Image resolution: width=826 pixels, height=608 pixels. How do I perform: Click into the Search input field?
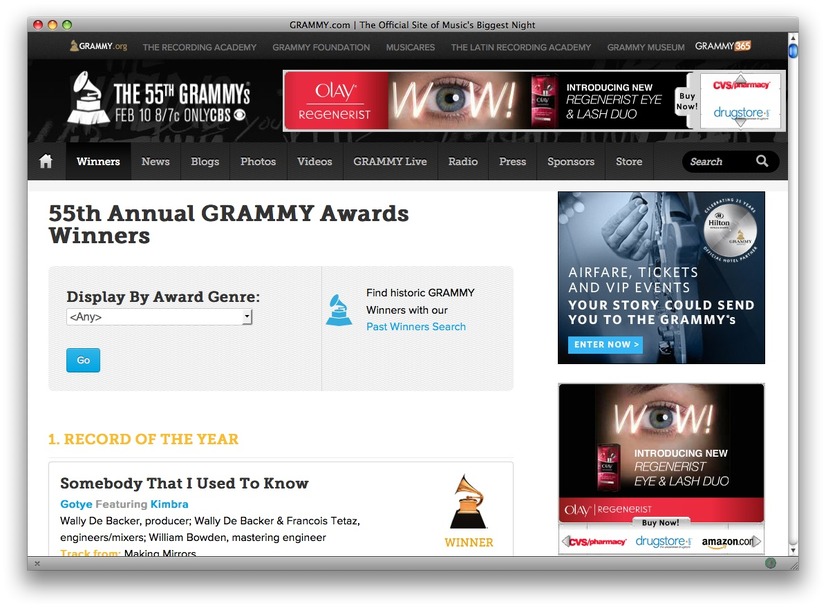point(719,161)
